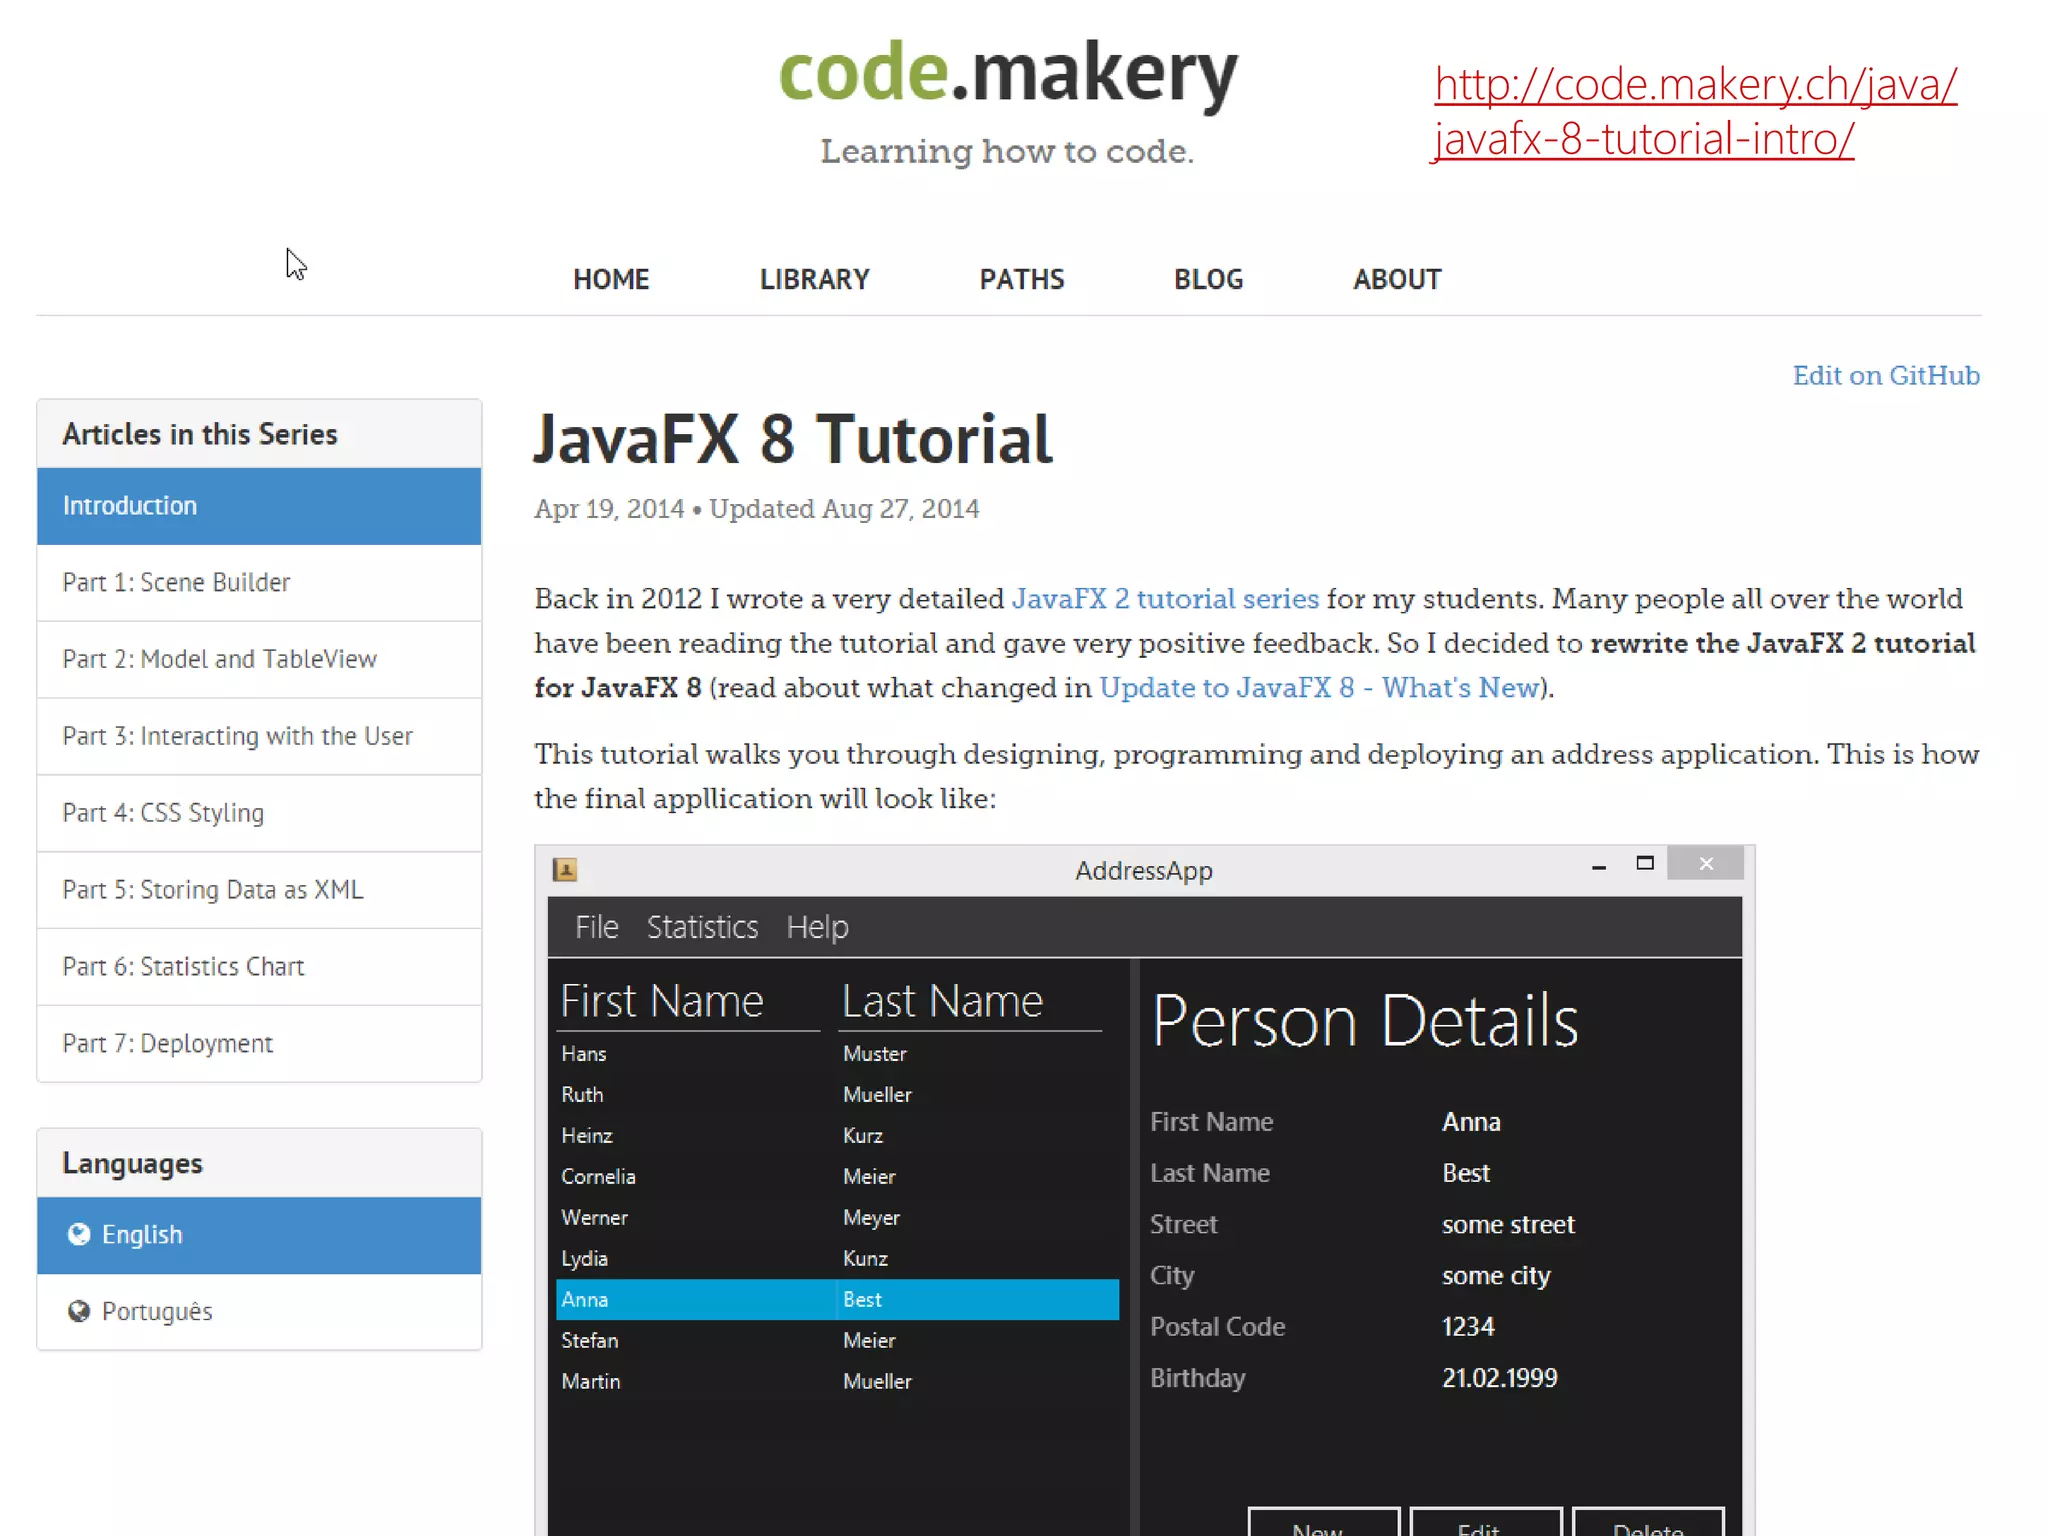Go to Part 4: CSS Styling
The height and width of the screenshot is (1536, 2048).
pos(163,812)
